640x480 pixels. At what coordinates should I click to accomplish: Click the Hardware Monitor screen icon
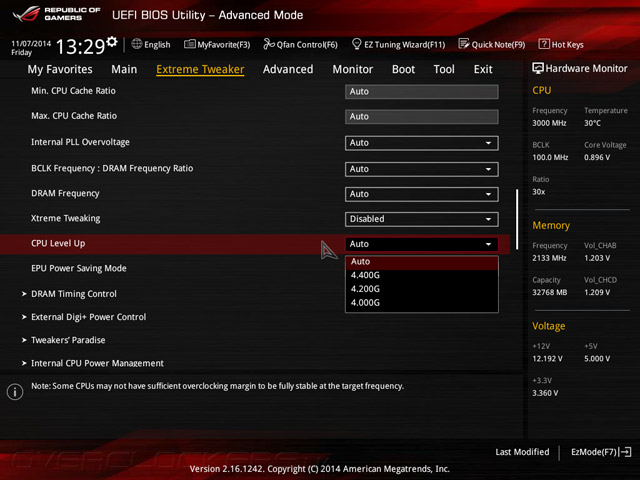538,68
